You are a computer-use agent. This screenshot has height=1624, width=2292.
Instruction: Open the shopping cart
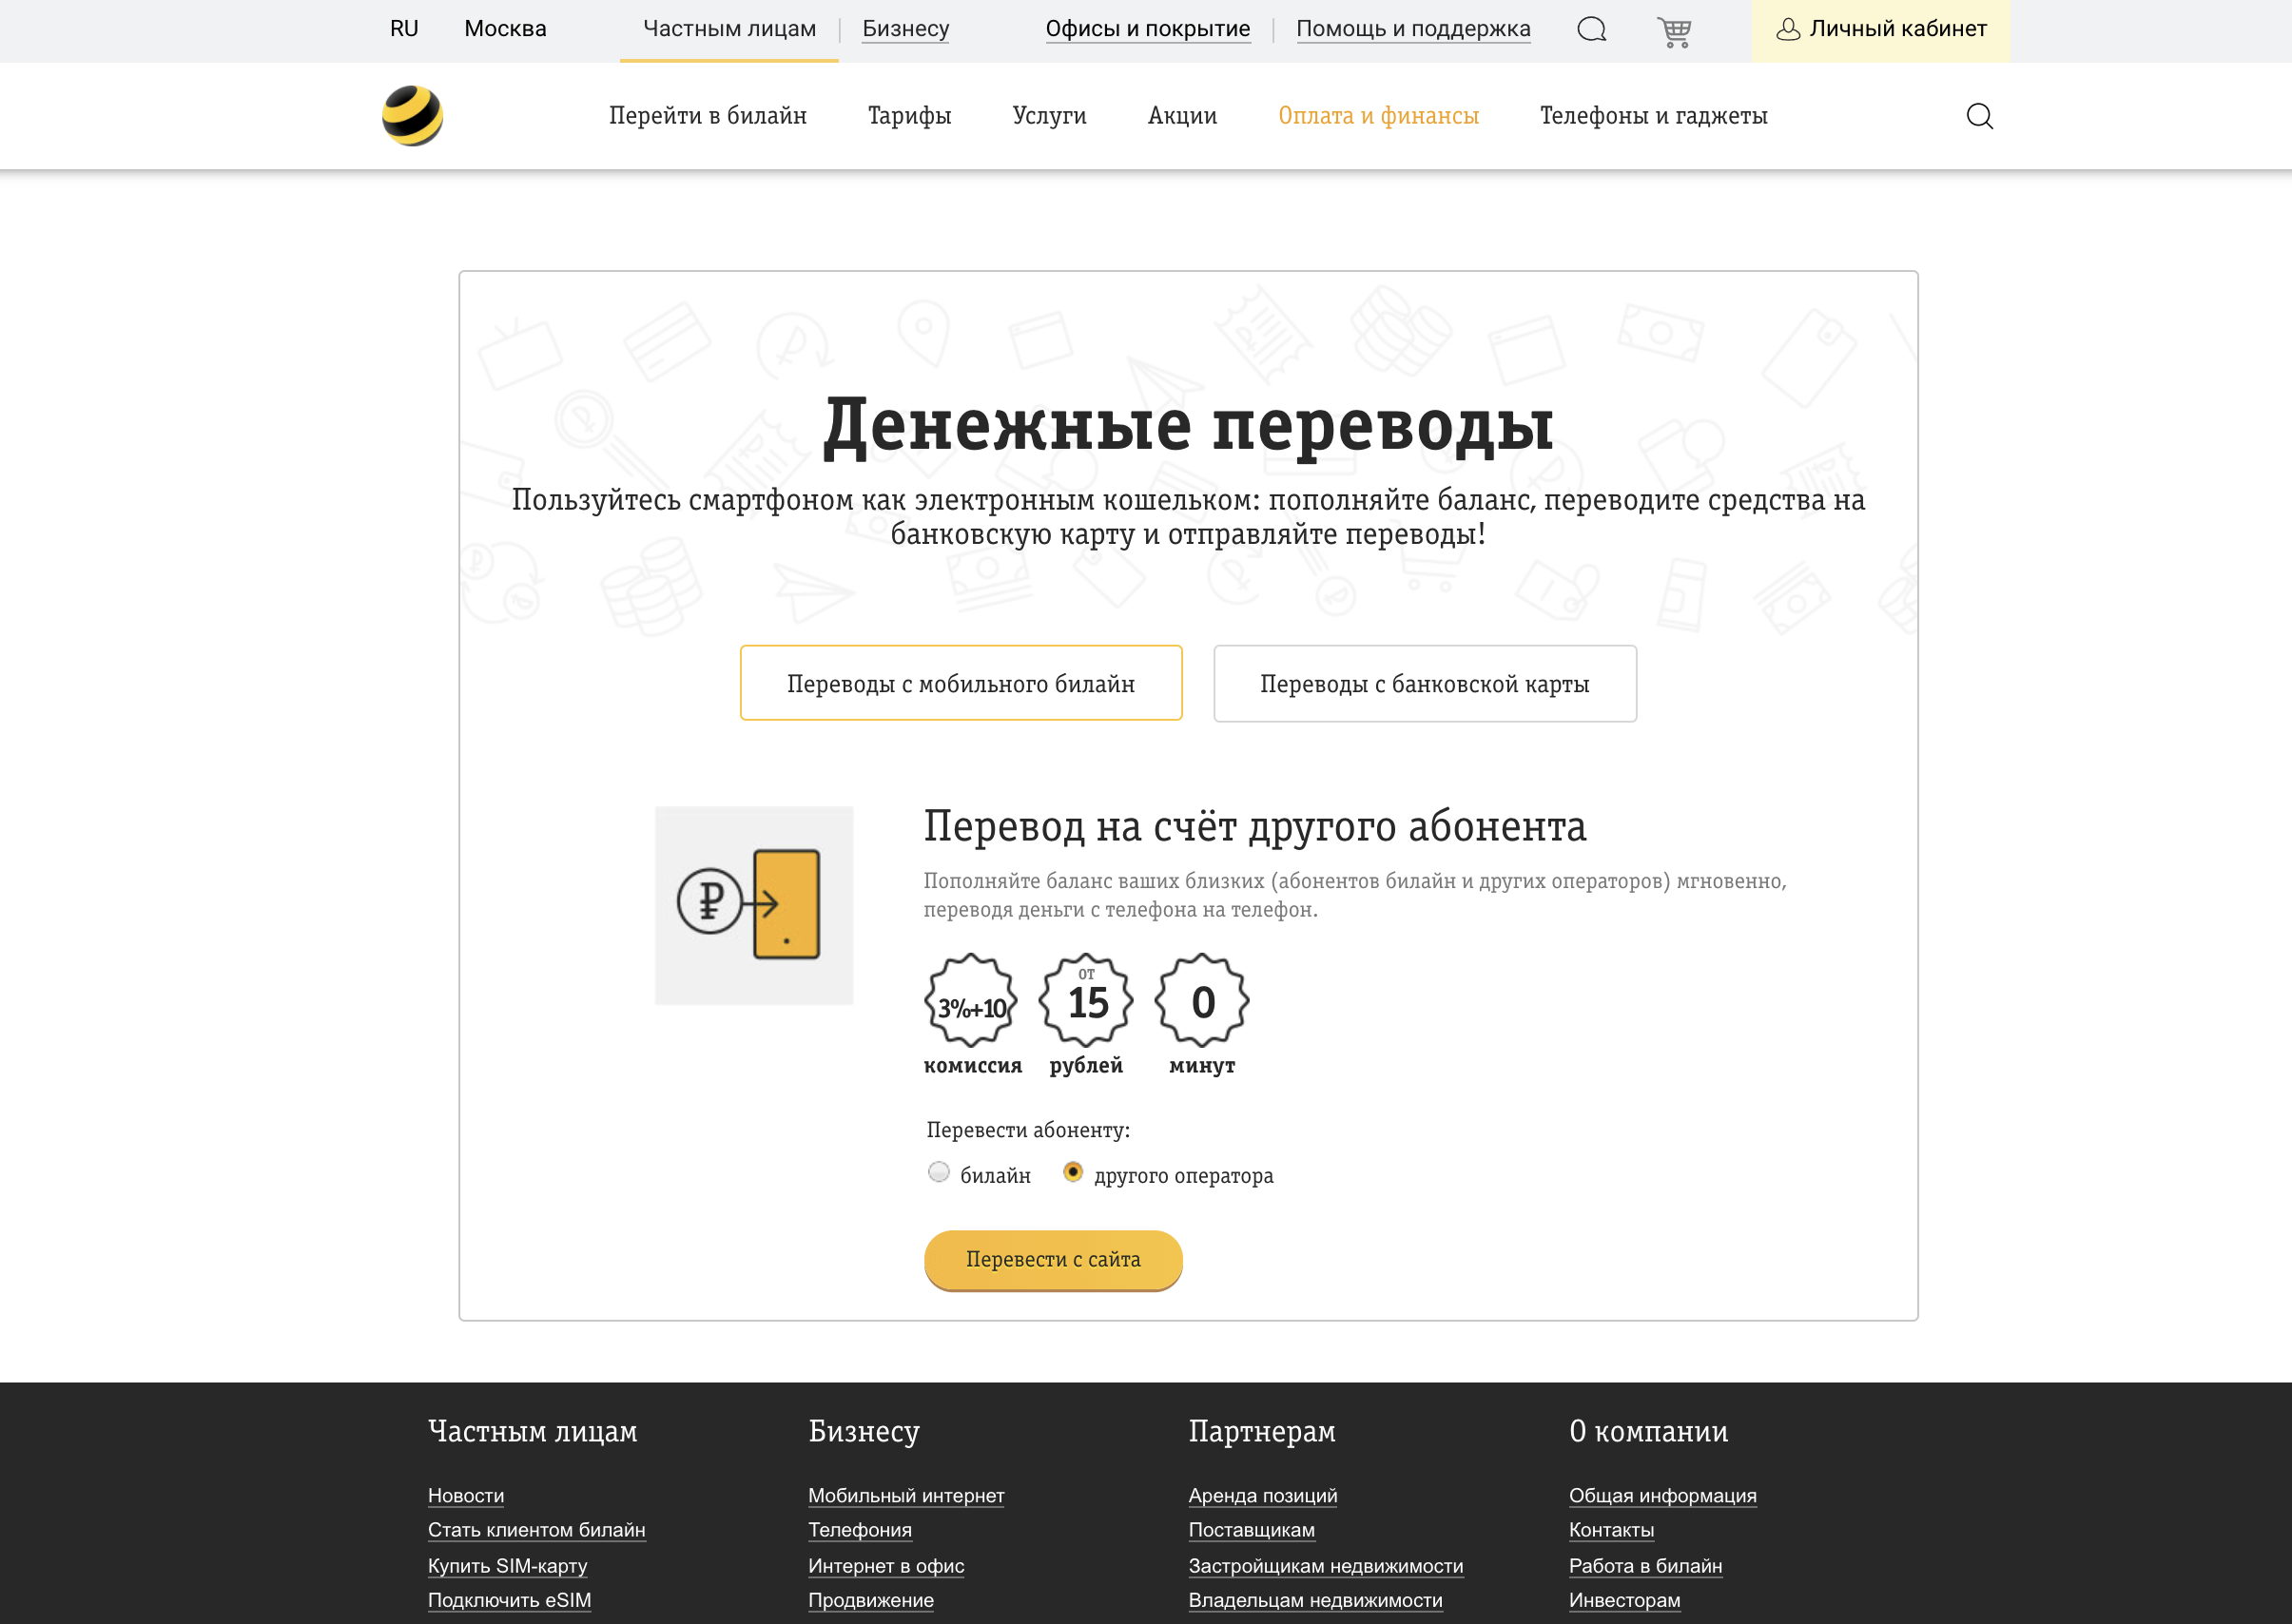coord(1673,32)
